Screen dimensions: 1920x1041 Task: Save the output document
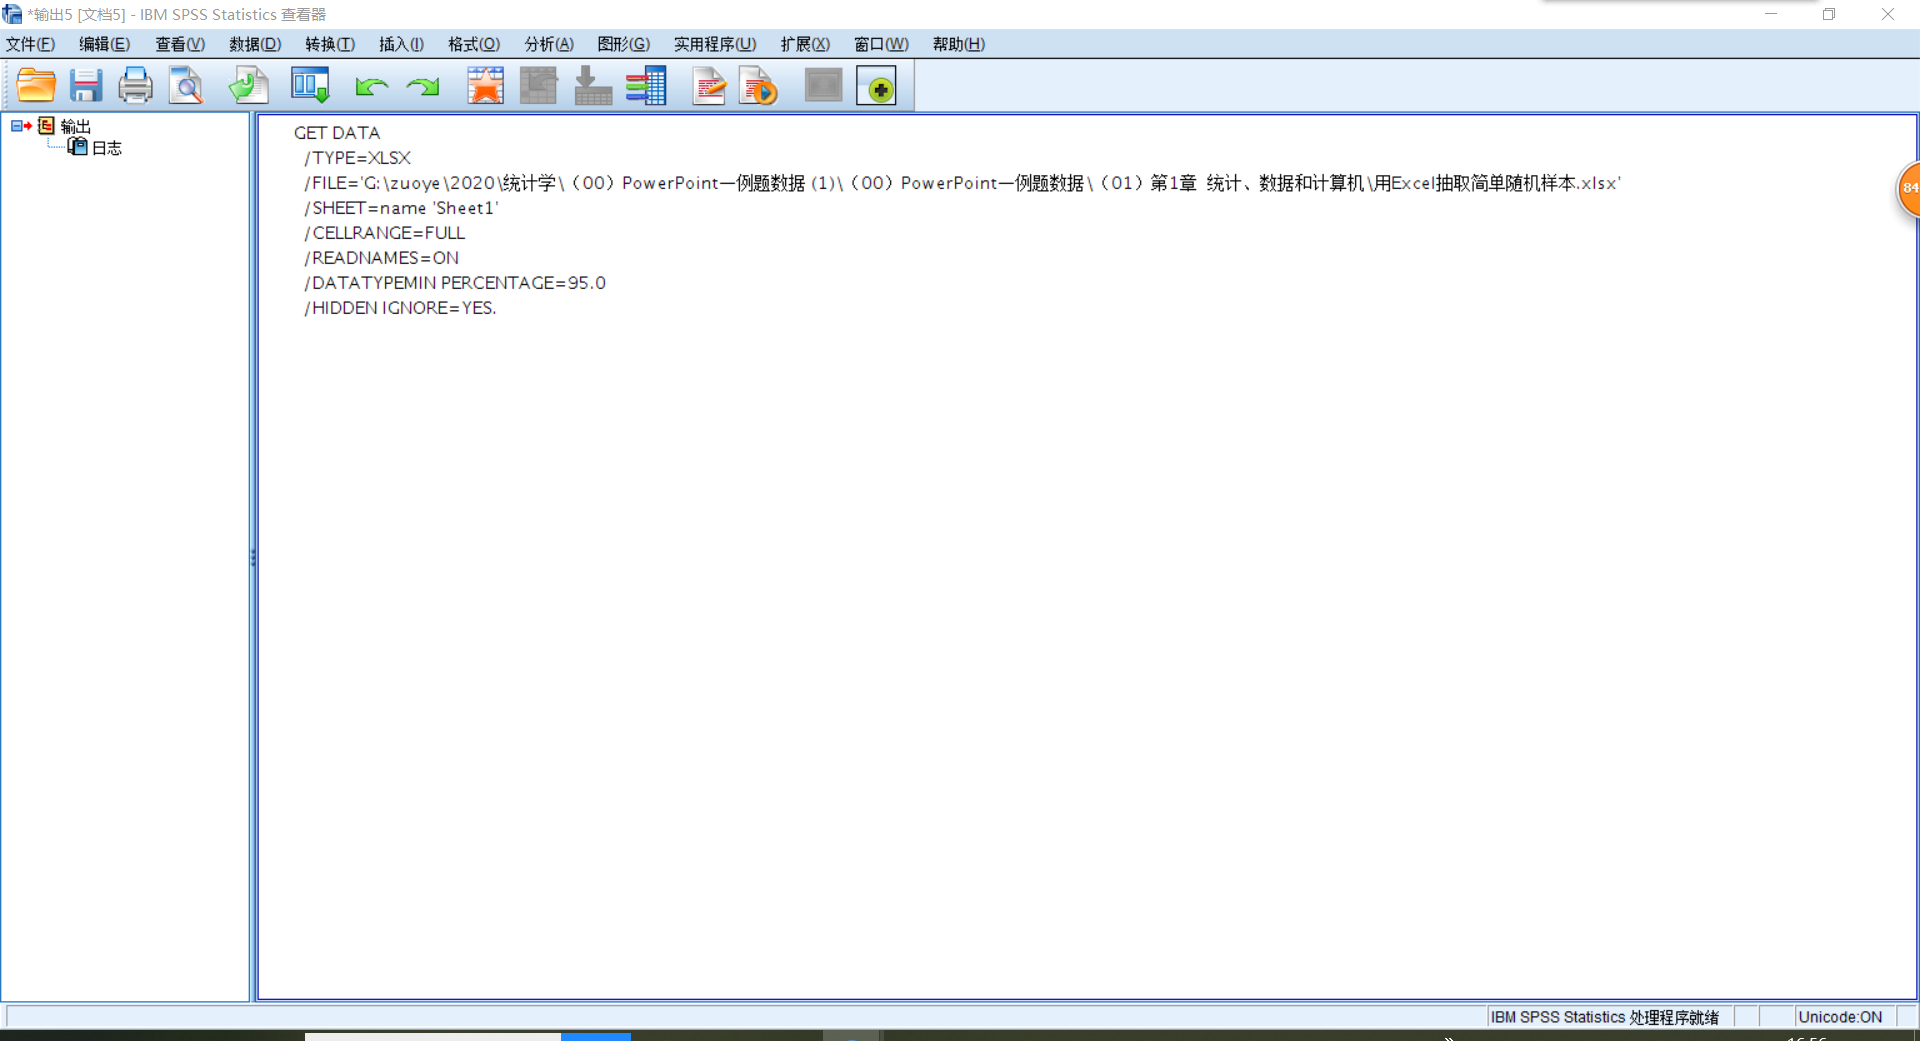point(86,86)
